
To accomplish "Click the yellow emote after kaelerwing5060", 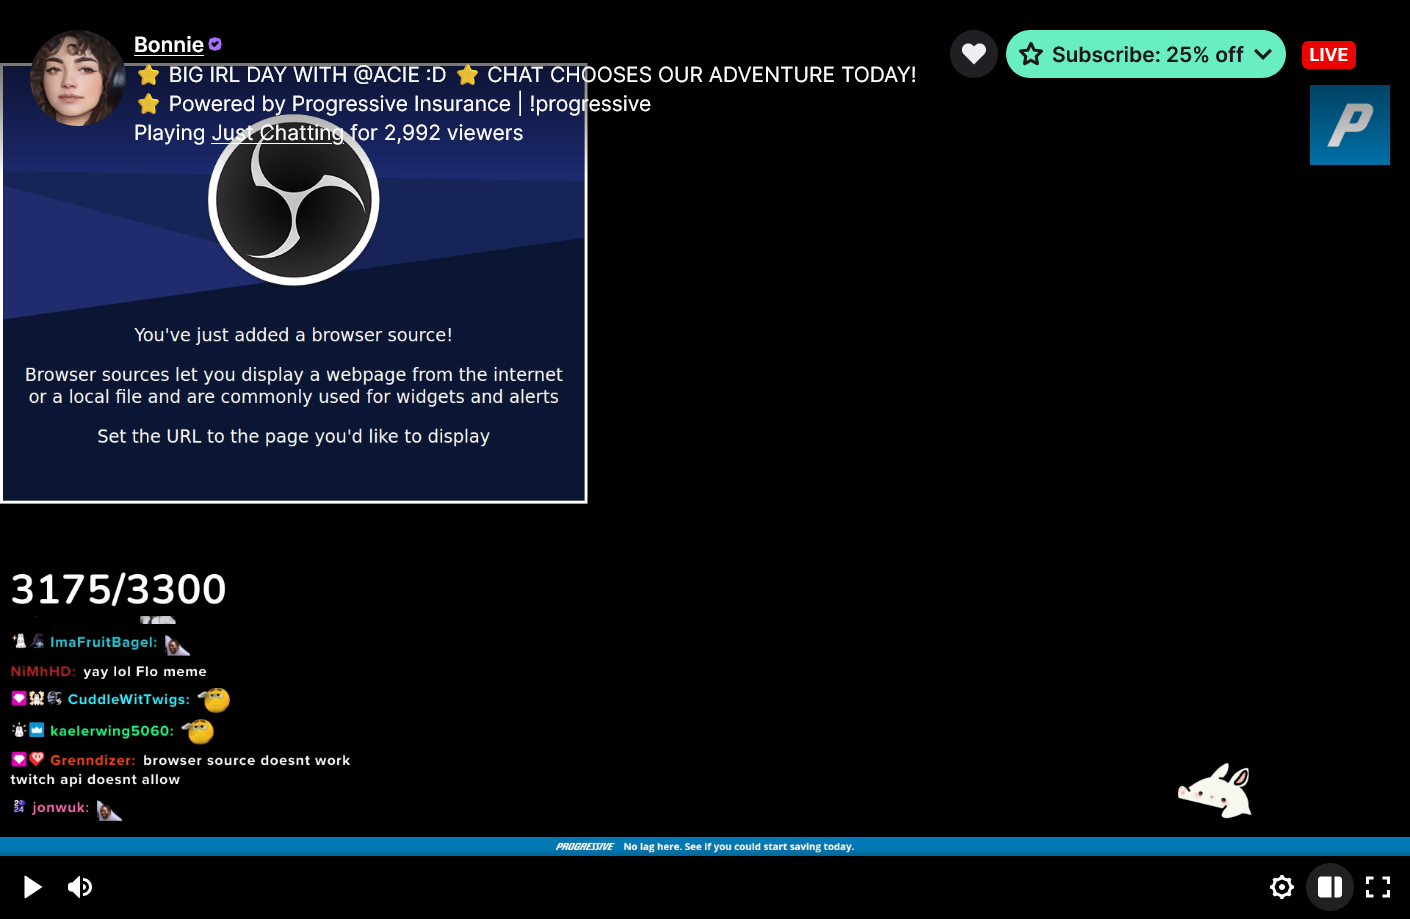I will pos(198,731).
